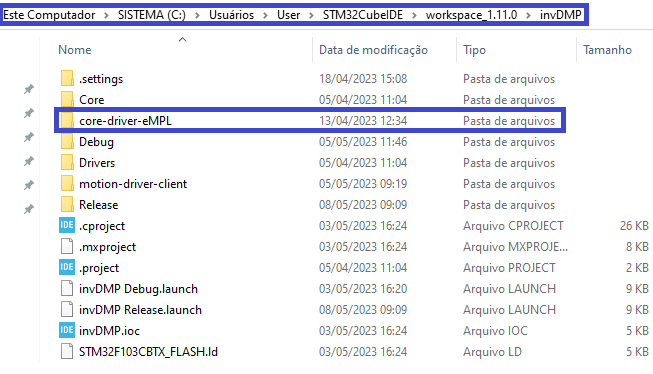Click the .cproject IDE file icon
Screen dimensions: 653x374
[67, 225]
